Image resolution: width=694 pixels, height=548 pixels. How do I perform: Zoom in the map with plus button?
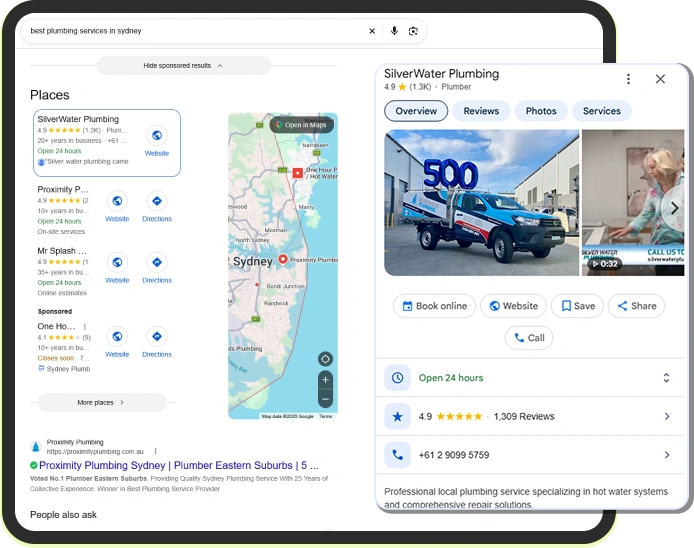tap(325, 380)
